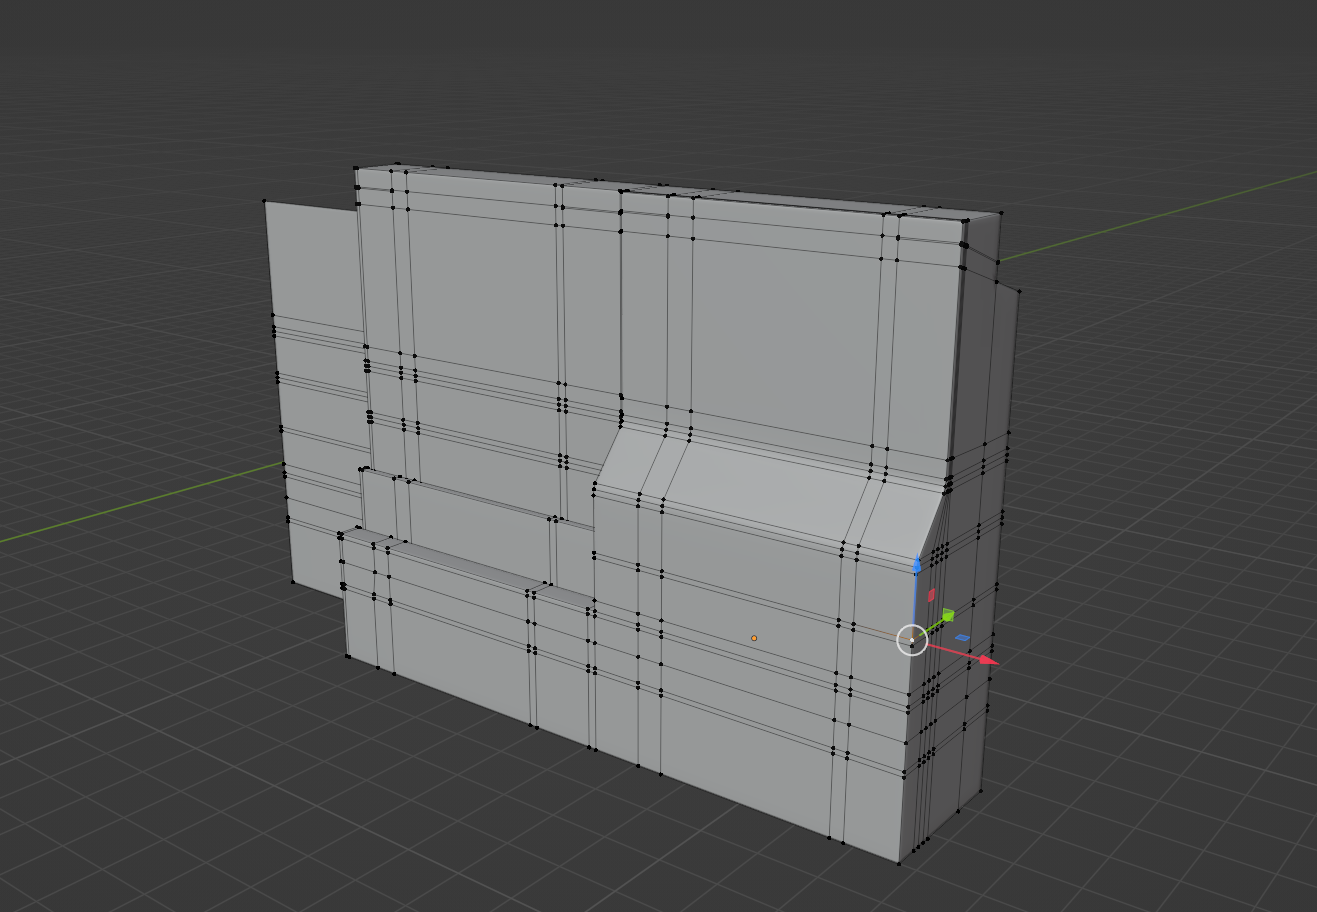This screenshot has width=1317, height=912.
Task: Click the red X-axis move gizmo arrow
Action: pos(987,659)
